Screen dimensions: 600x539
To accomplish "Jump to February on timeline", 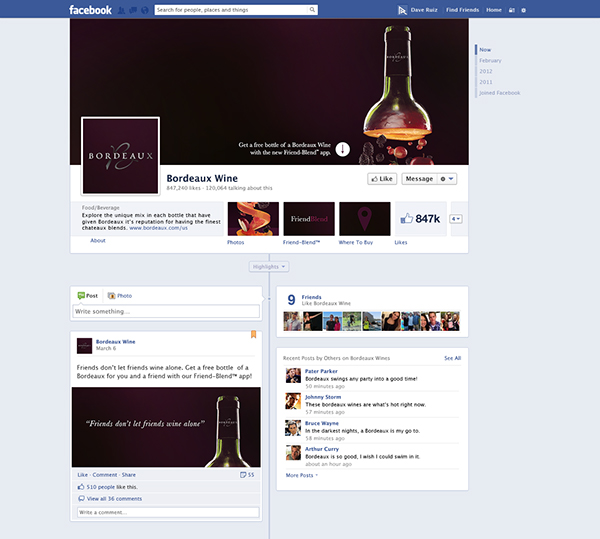I will pyautogui.click(x=490, y=60).
